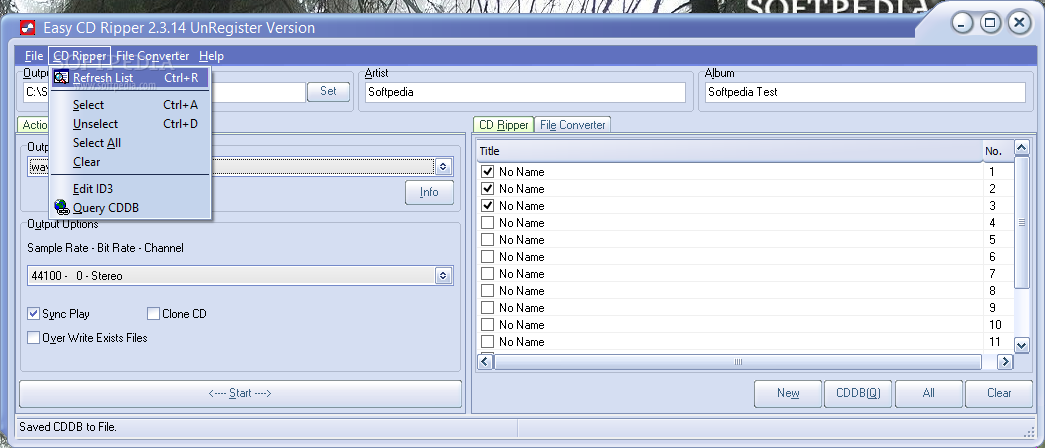Viewport: 1045px width, 448px height.
Task: Open the output format dropdown arrow
Action: click(443, 166)
